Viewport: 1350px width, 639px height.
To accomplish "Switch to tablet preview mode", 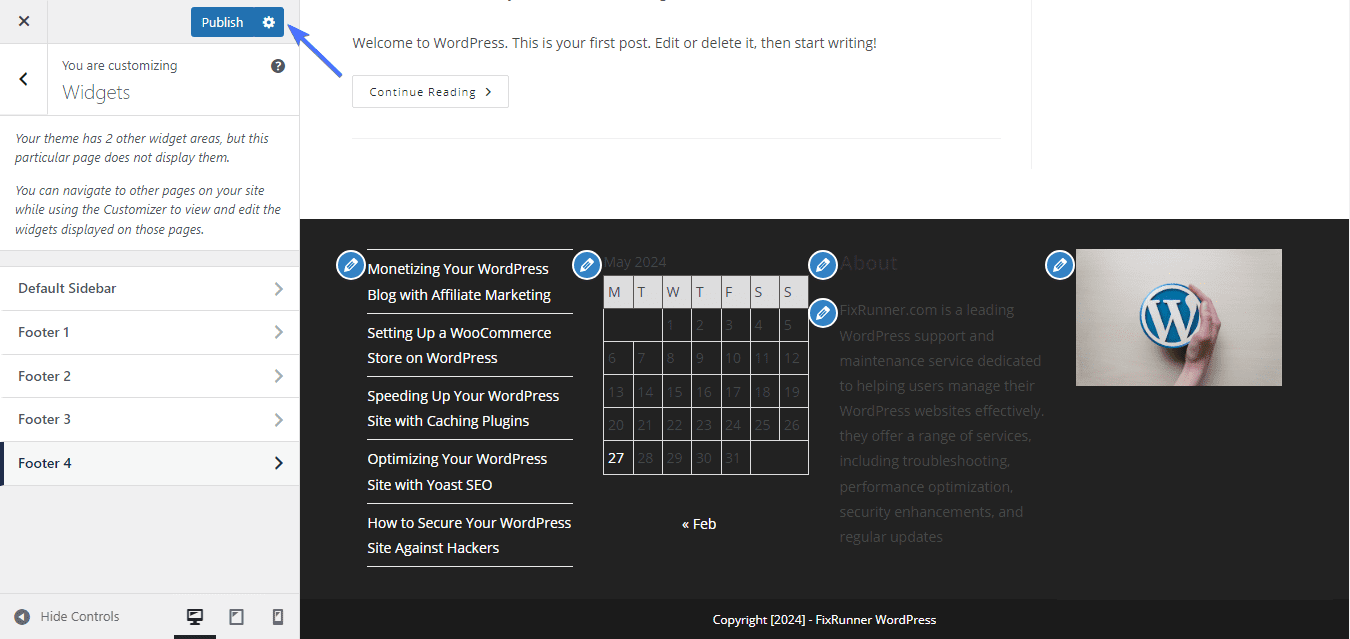I will 236,617.
